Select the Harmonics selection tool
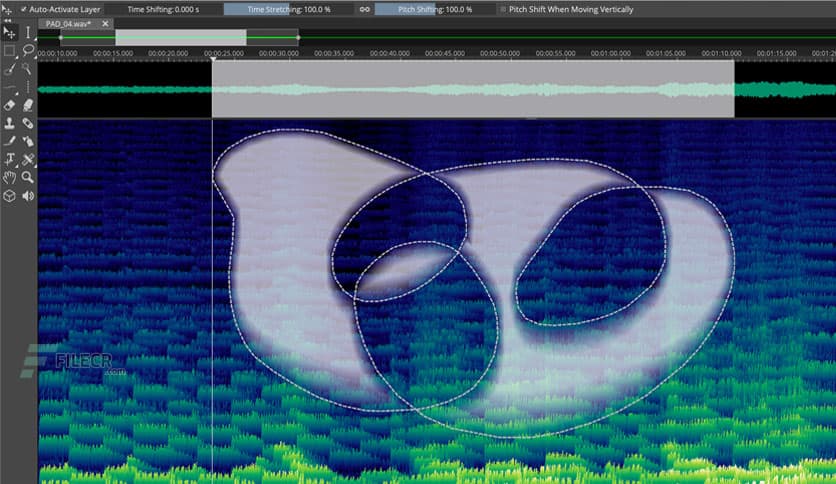This screenshot has height=484, width=836. (9, 87)
